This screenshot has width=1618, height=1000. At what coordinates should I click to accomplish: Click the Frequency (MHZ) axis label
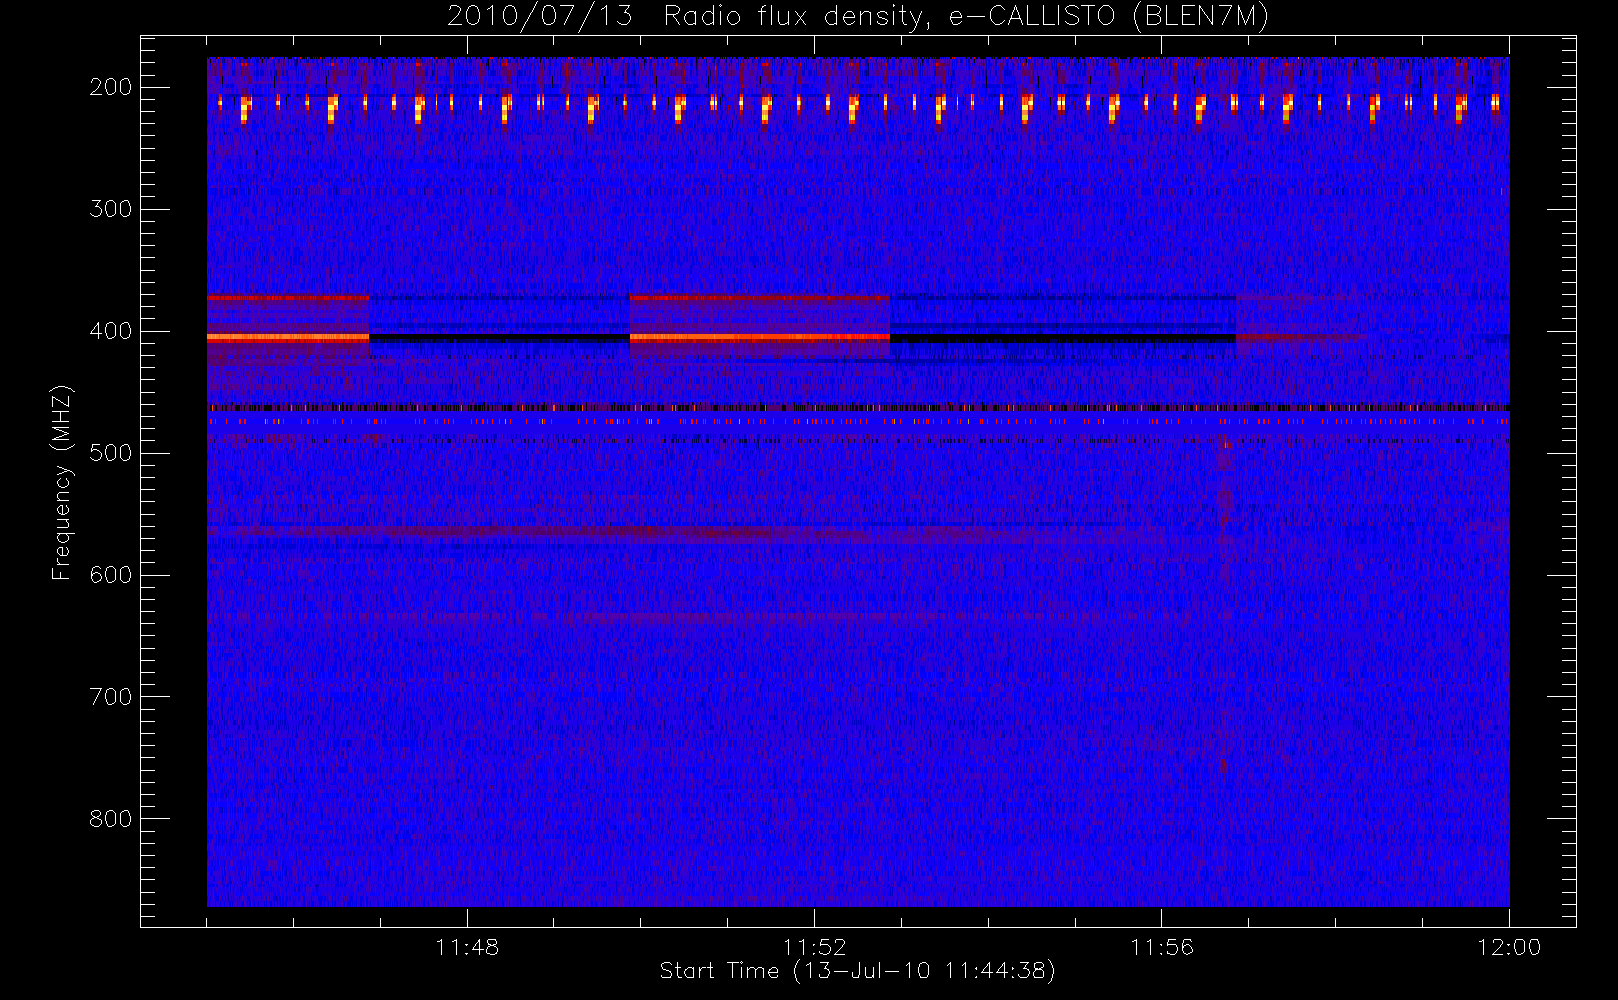(x=62, y=482)
